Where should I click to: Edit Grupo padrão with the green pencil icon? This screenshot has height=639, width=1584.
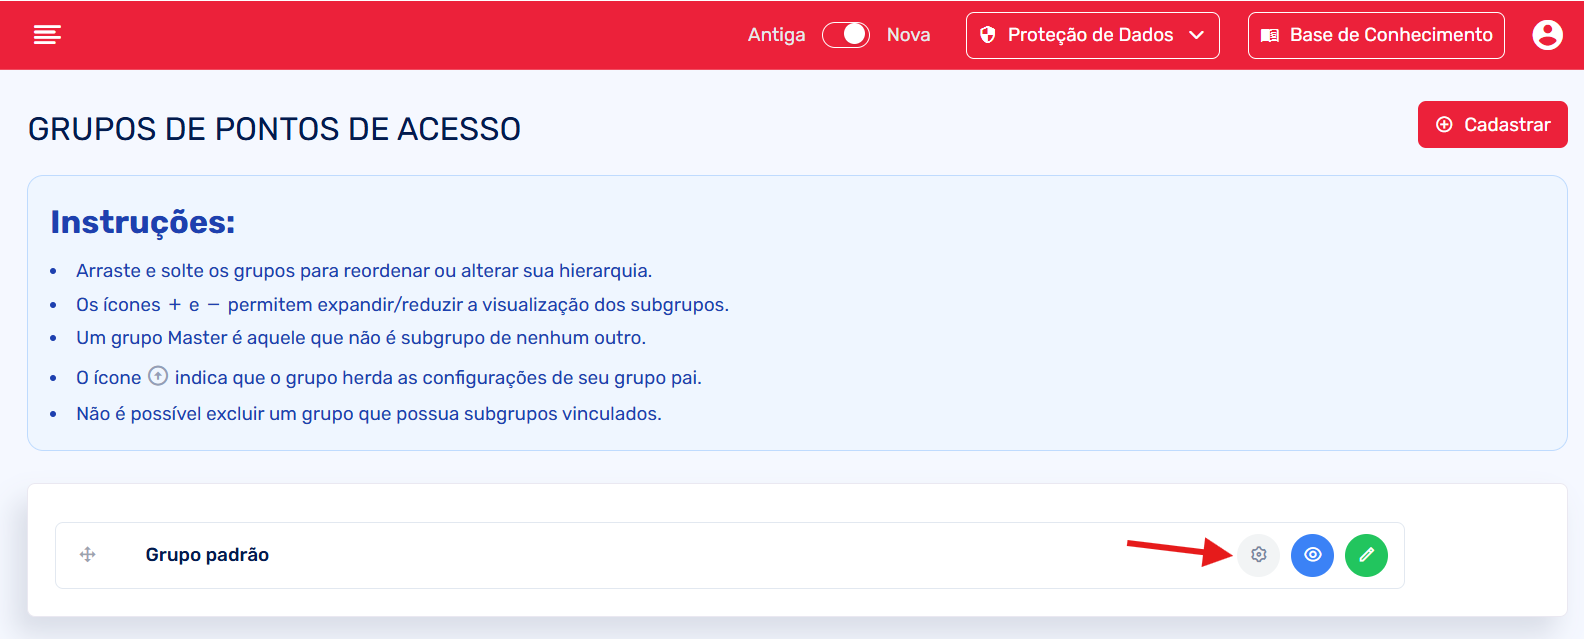[1366, 555]
